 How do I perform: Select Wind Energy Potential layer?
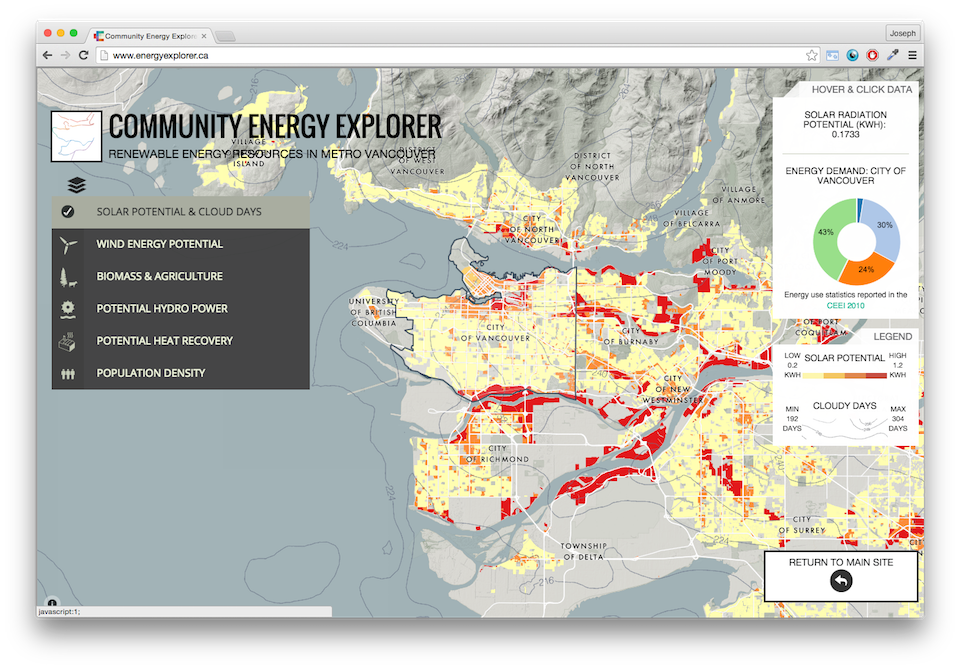[181, 244]
